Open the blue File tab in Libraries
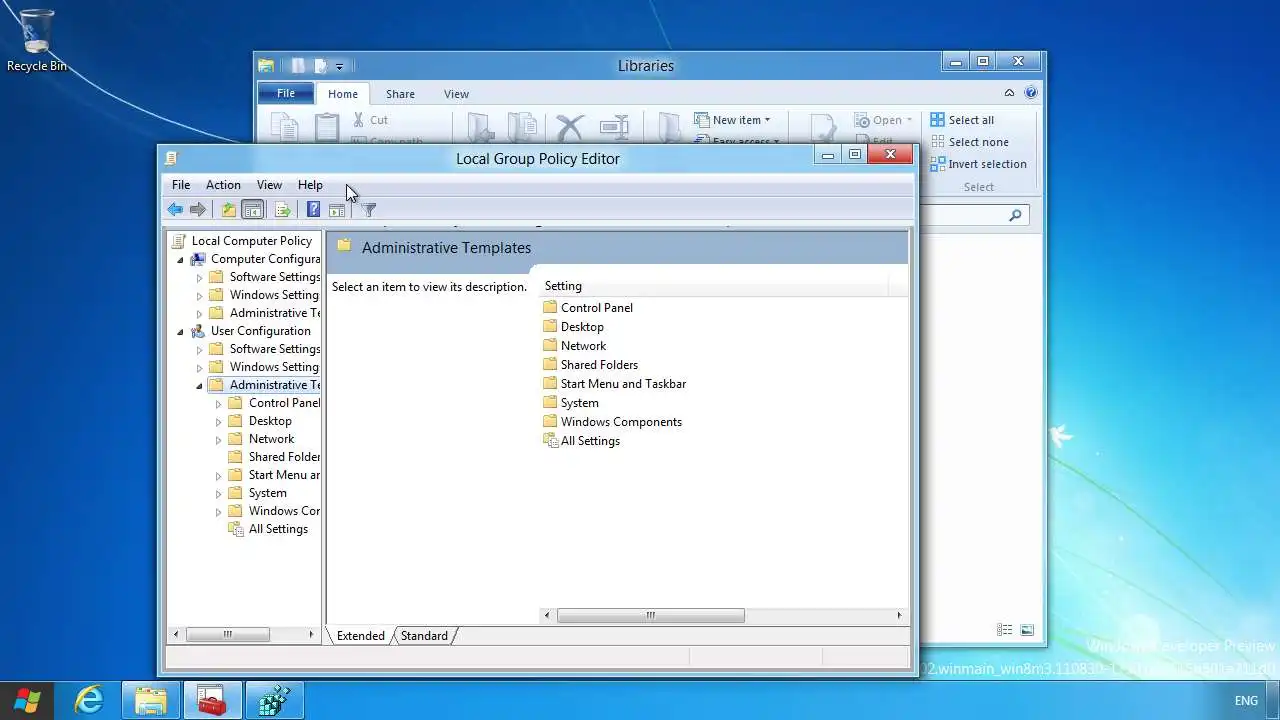This screenshot has width=1280, height=720. (x=286, y=94)
